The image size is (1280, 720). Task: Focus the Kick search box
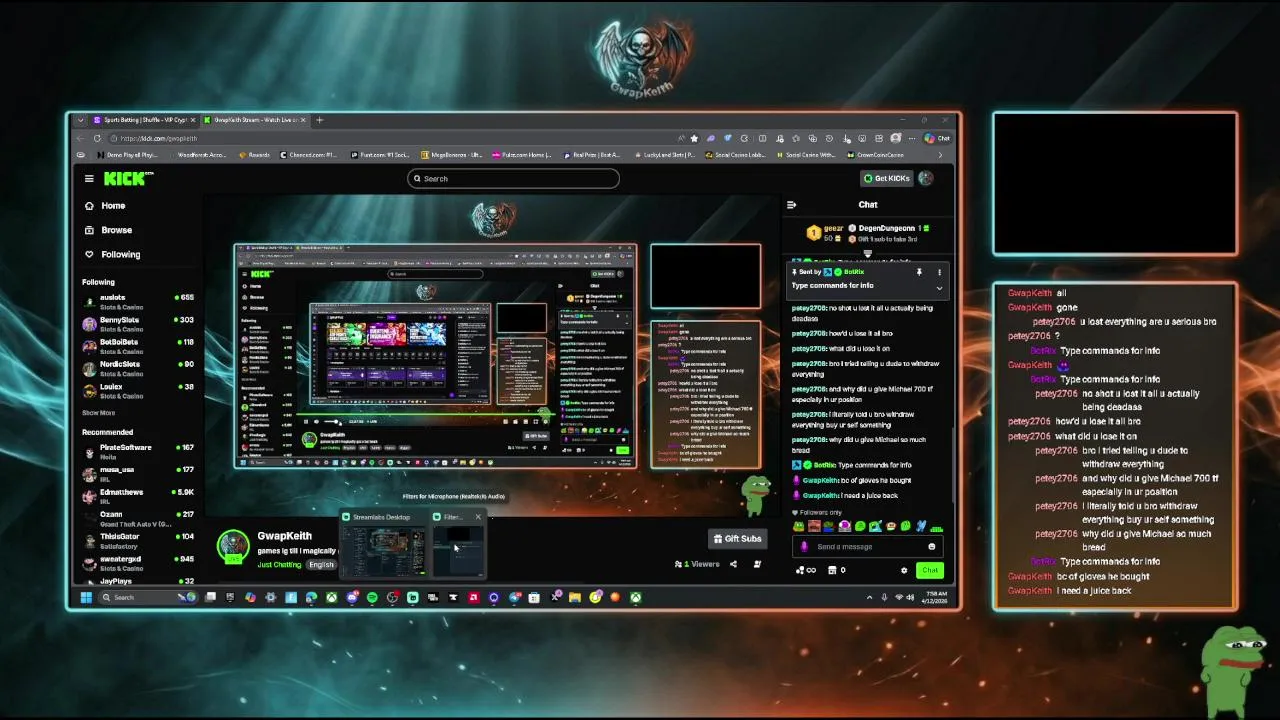coord(513,179)
